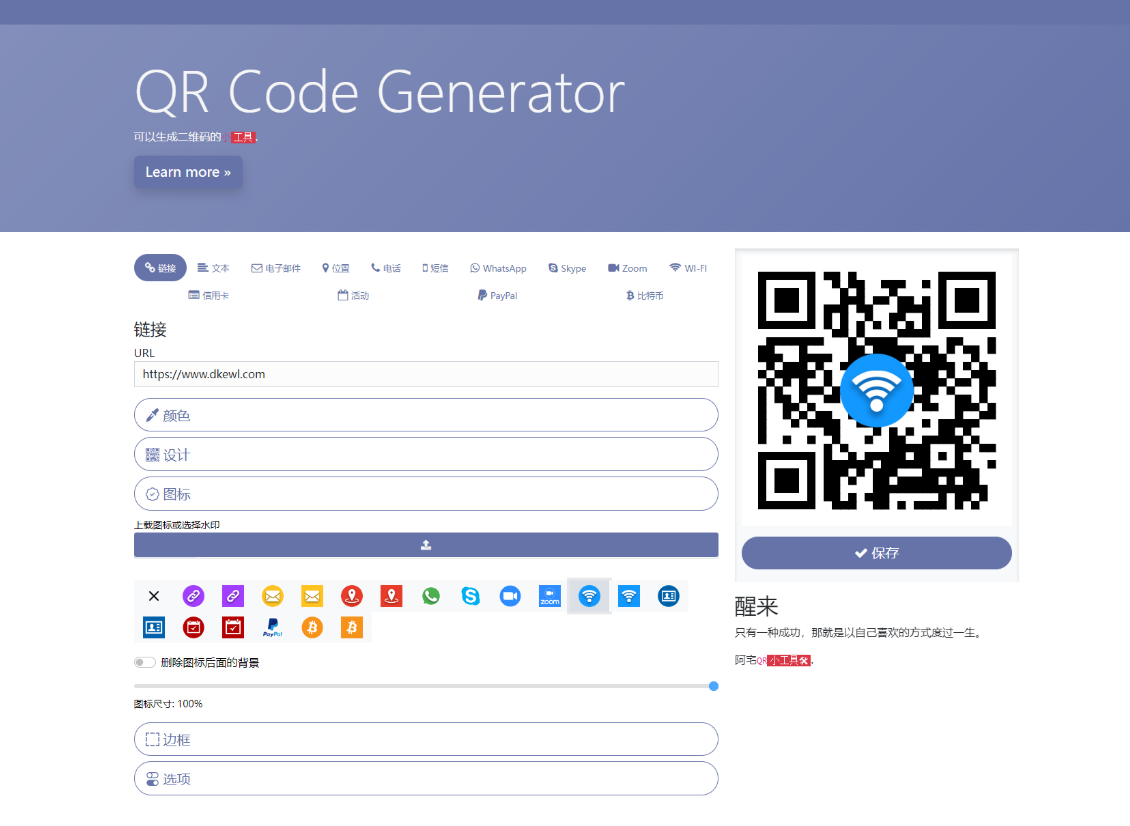
Task: Choose the square Zoom logo watermark icon
Action: pos(550,596)
